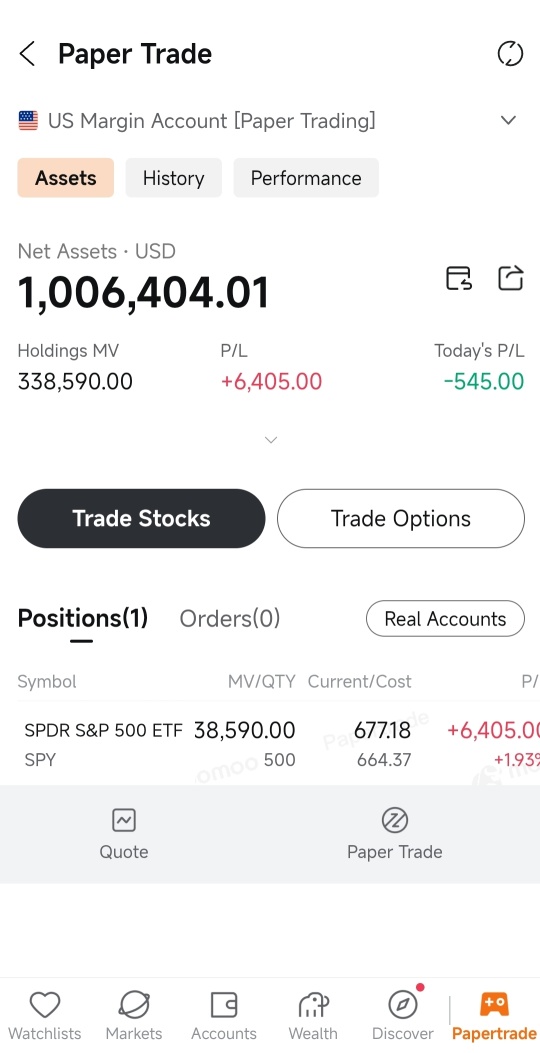540x1053 pixels.
Task: Expand the US Margin Account dropdown
Action: point(508,120)
